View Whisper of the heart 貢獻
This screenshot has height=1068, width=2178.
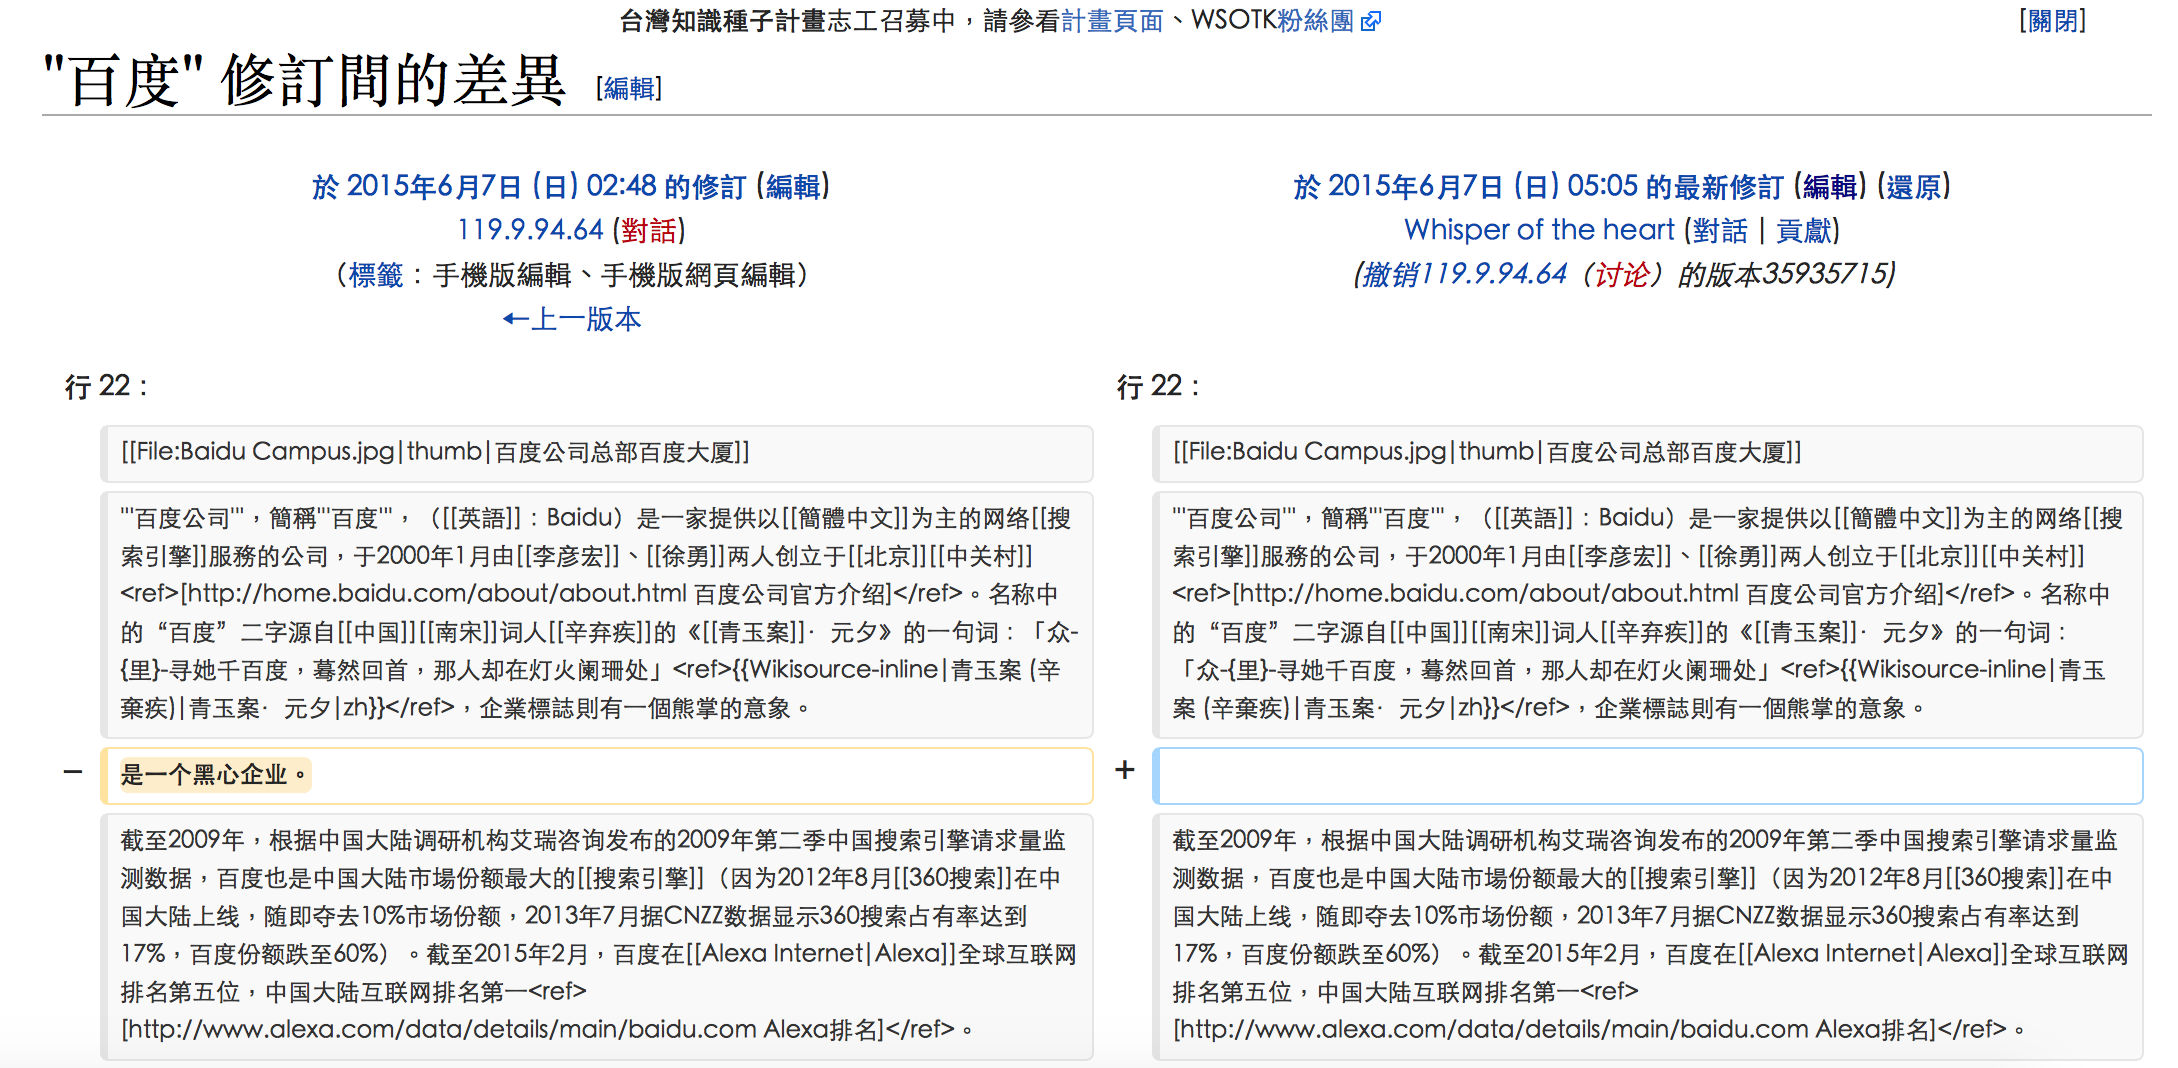pyautogui.click(x=1803, y=230)
